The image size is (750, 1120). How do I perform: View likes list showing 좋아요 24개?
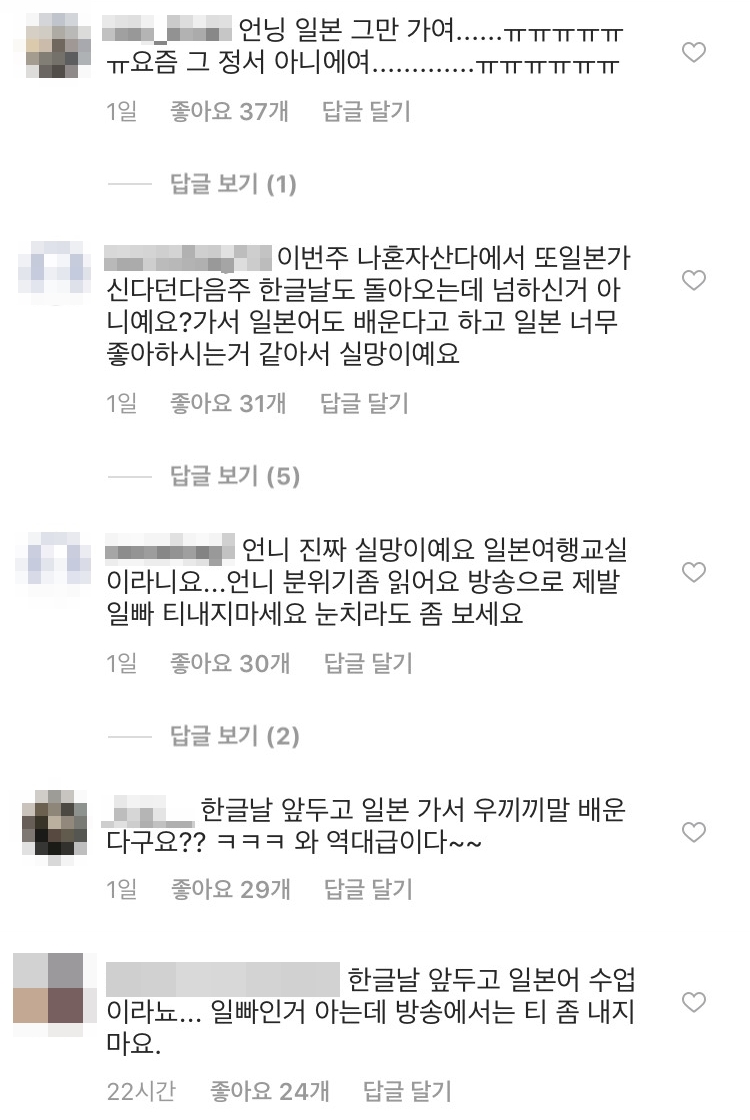pos(269,1091)
